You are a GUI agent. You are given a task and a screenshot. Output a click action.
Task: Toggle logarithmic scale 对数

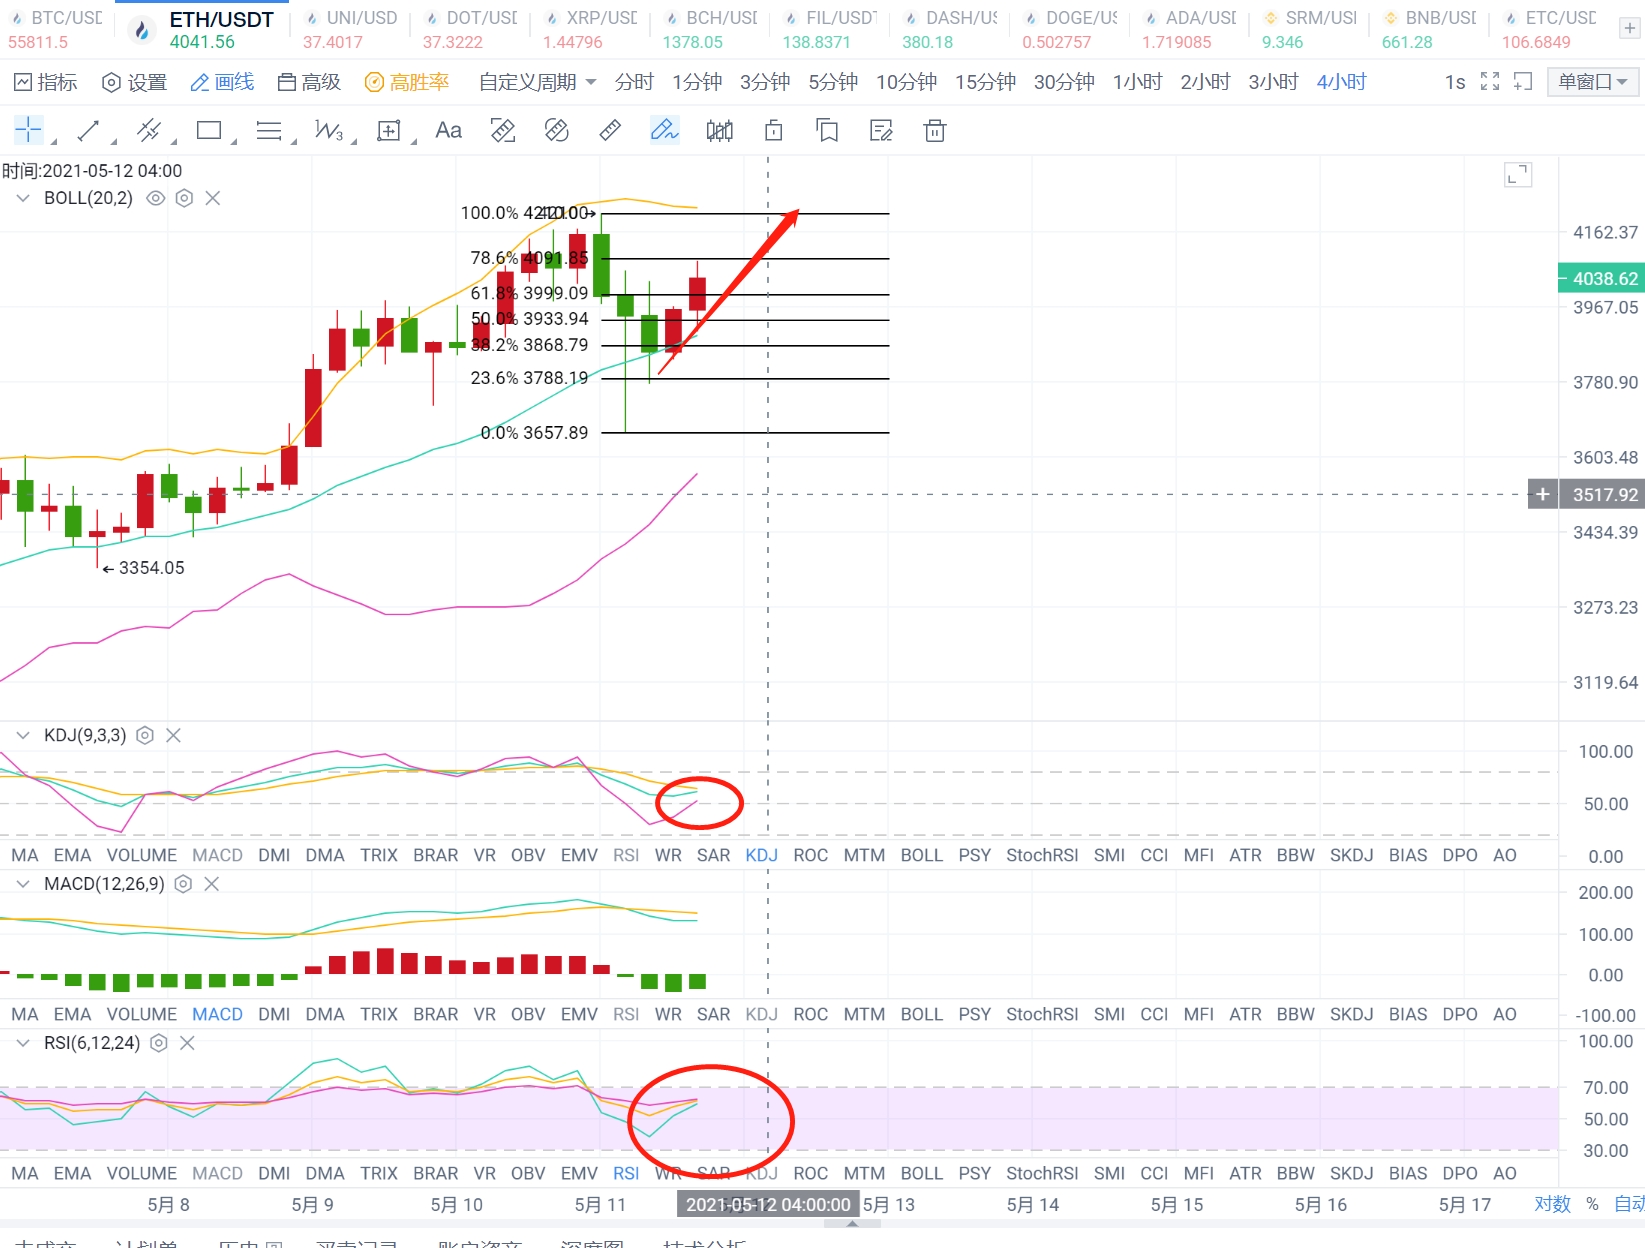[x=1553, y=1204]
